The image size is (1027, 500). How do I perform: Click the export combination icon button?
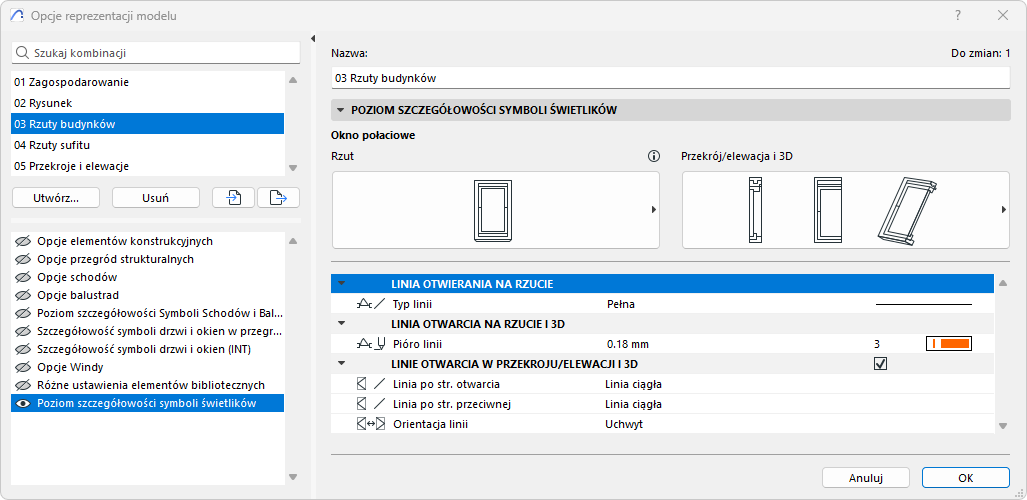pos(278,198)
